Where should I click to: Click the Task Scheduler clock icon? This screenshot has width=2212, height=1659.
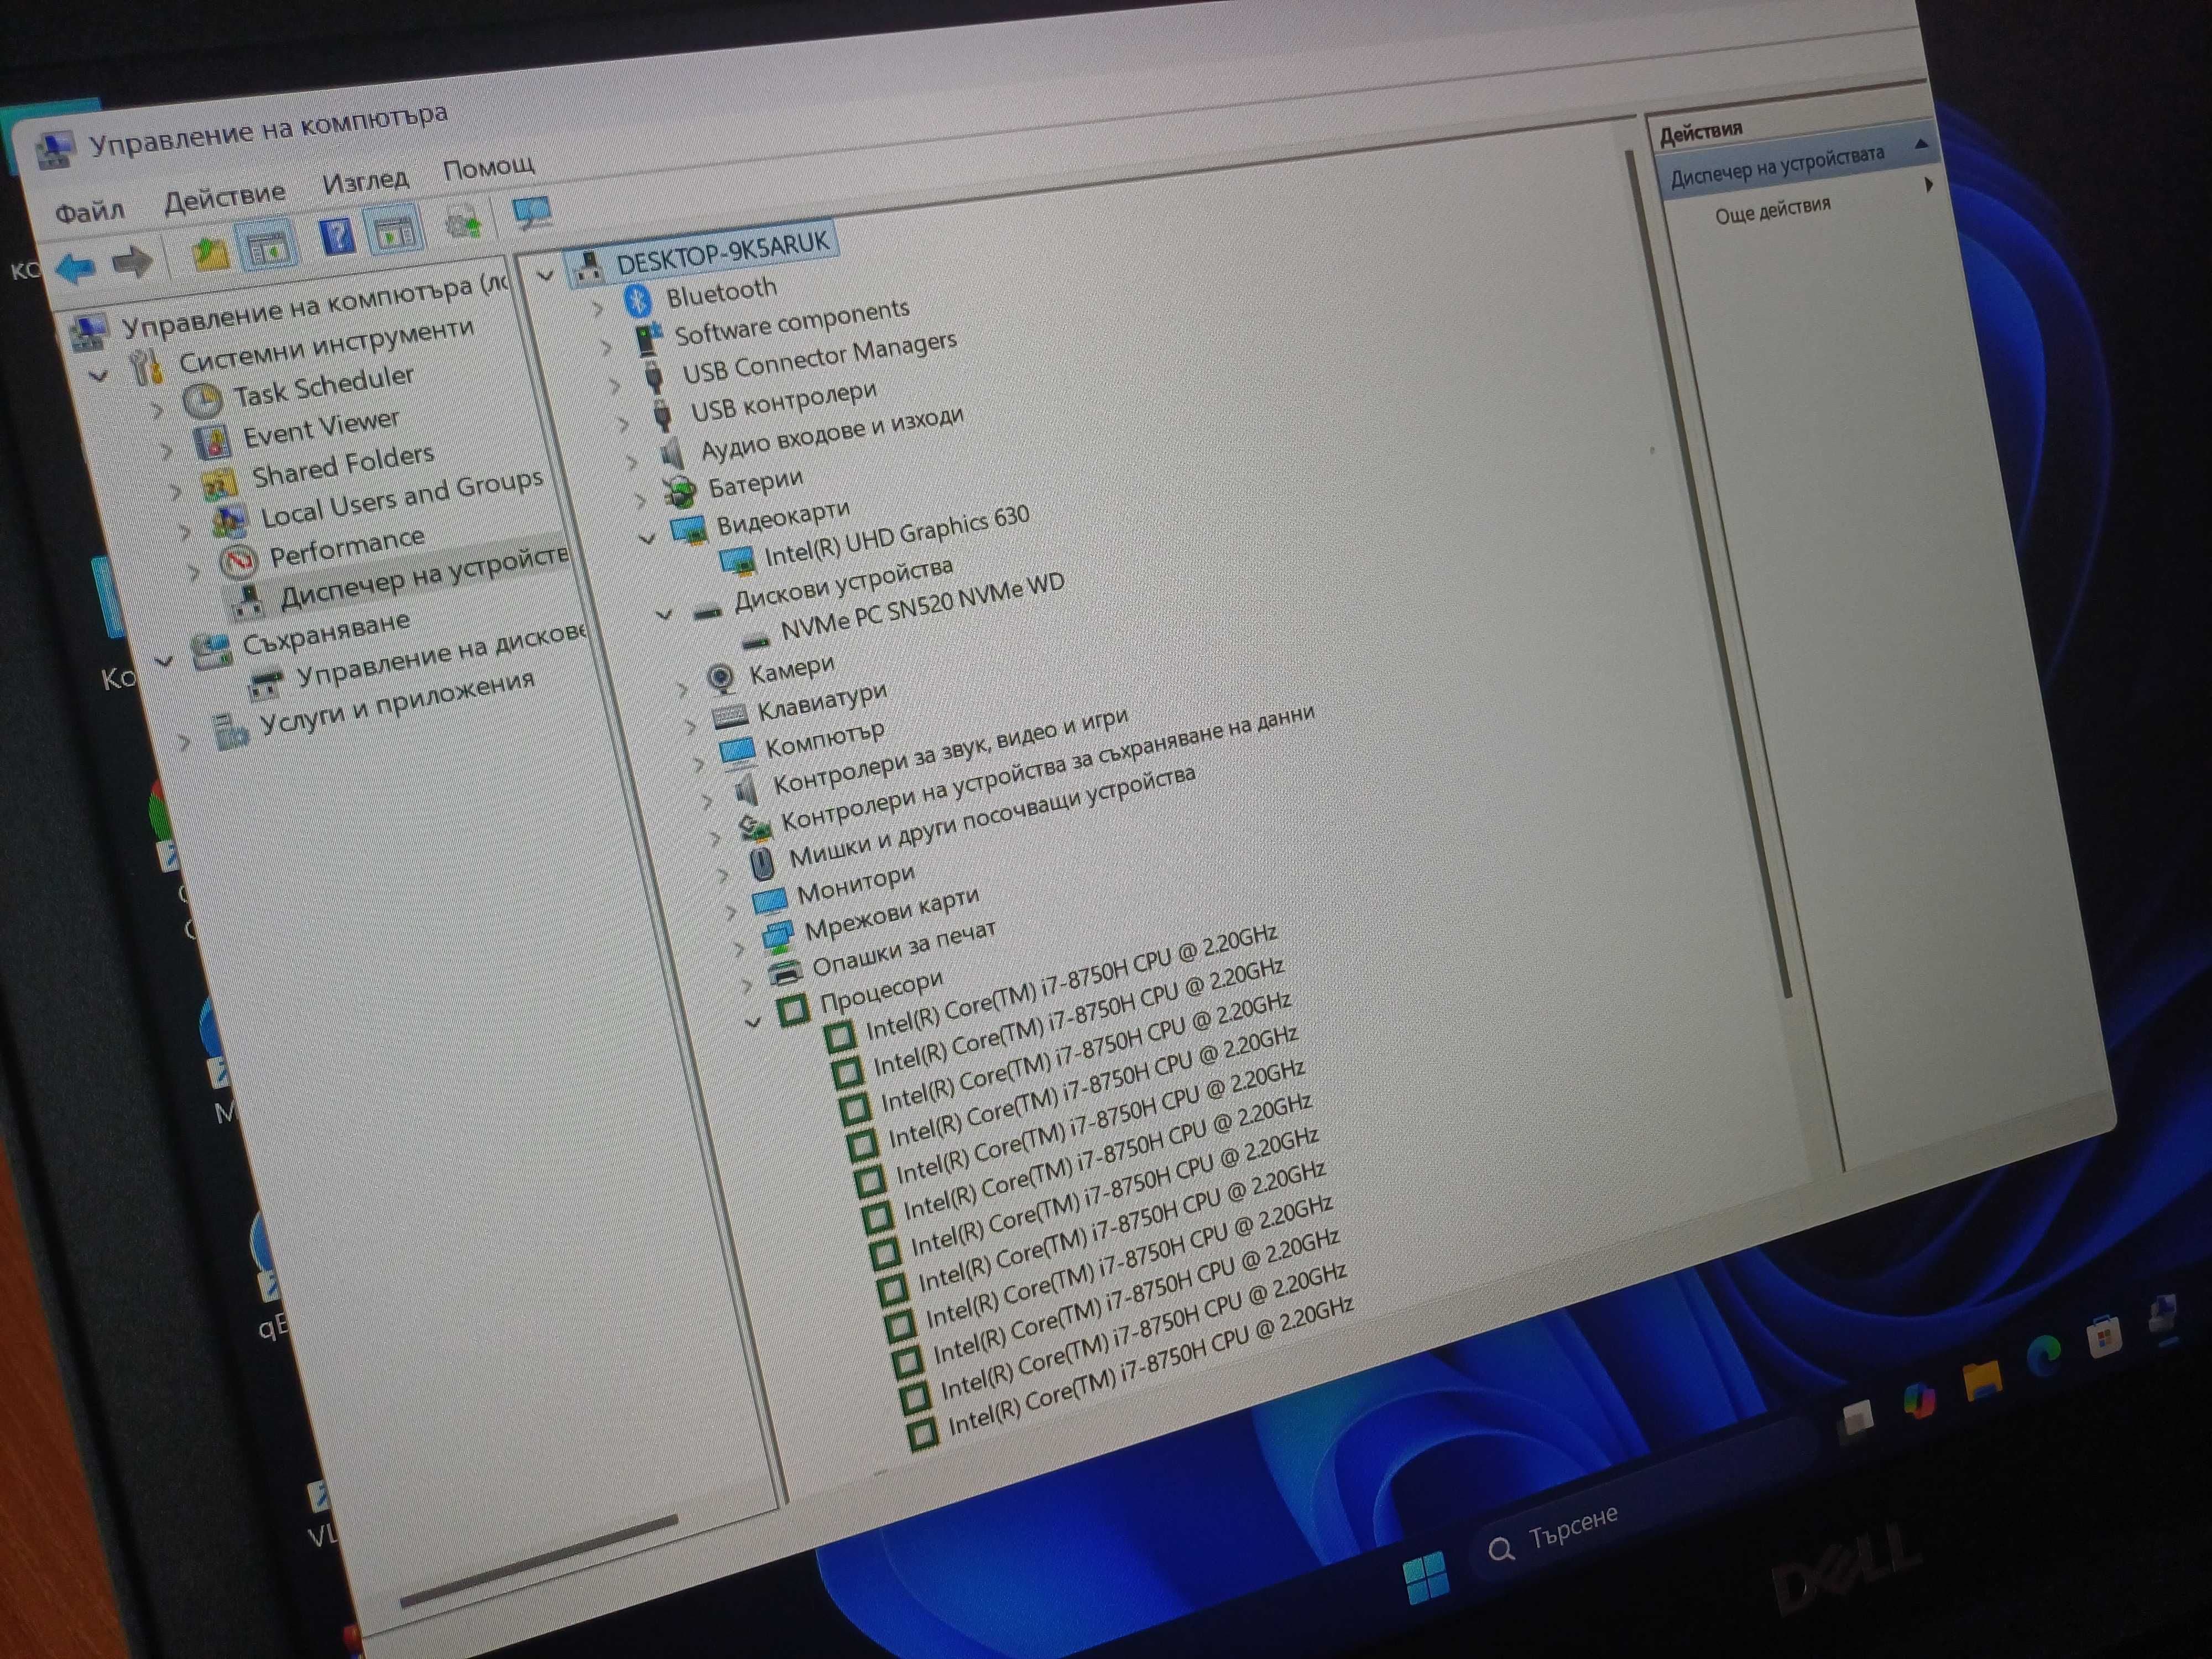[203, 402]
